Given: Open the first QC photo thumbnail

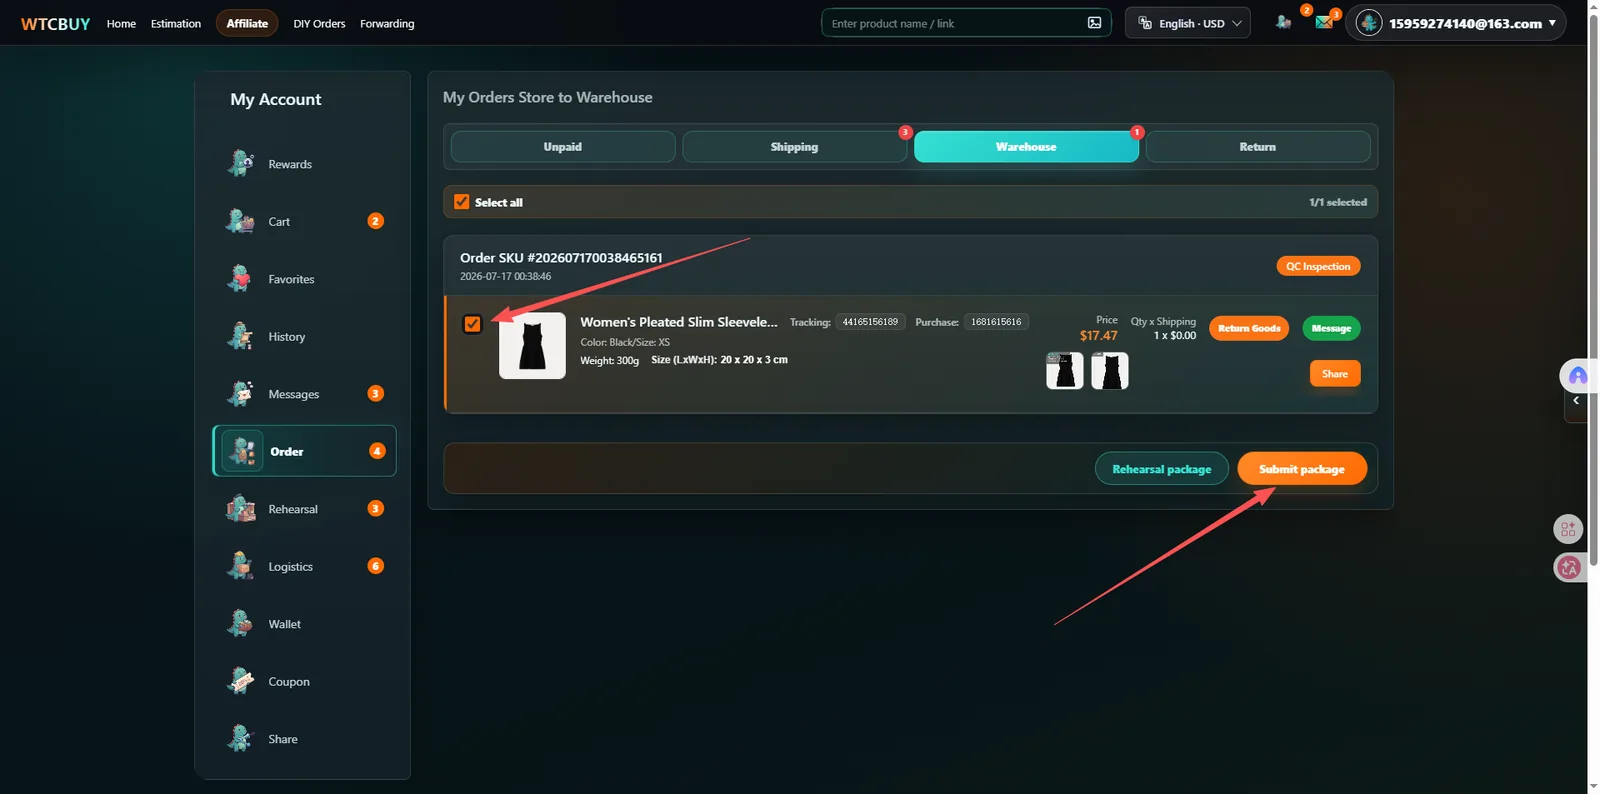Looking at the screenshot, I should [1065, 371].
